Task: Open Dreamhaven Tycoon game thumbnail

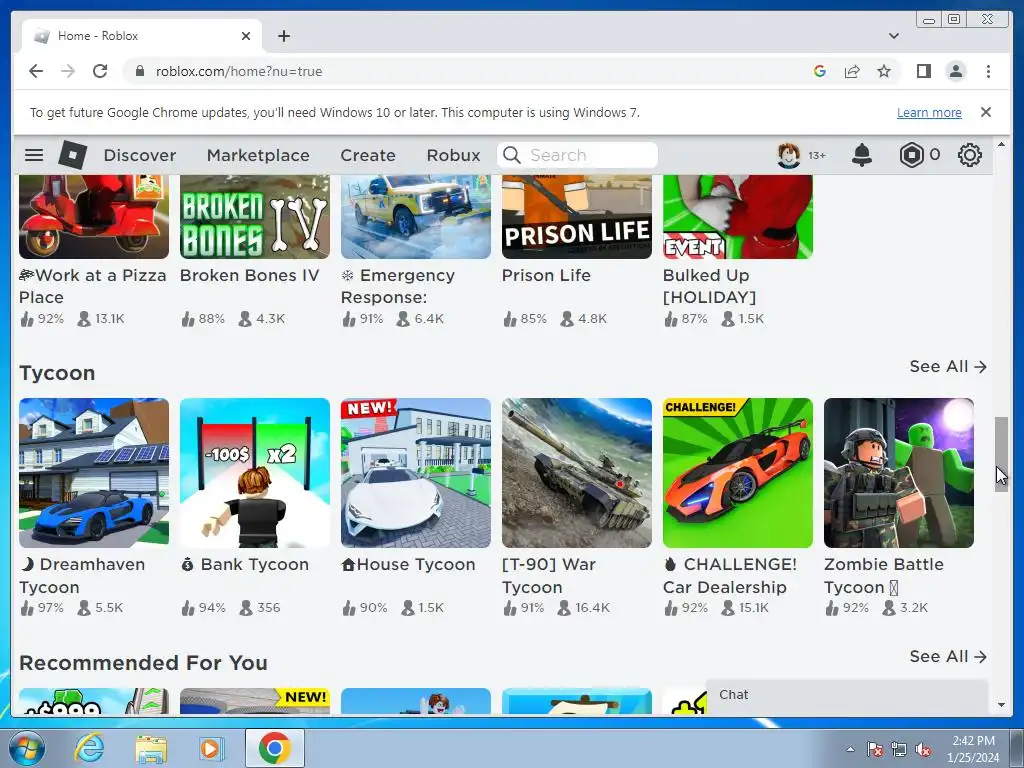Action: (x=94, y=473)
